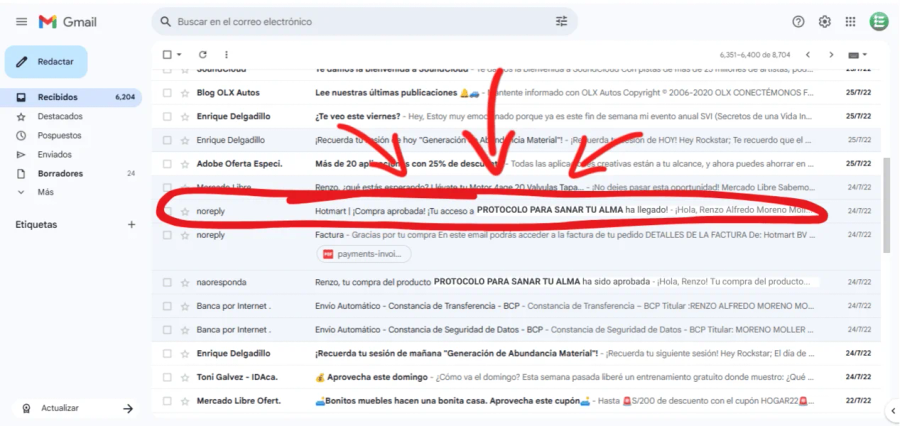Click the refresh inbox icon
Screen dimensions: 900x426
(x=203, y=54)
